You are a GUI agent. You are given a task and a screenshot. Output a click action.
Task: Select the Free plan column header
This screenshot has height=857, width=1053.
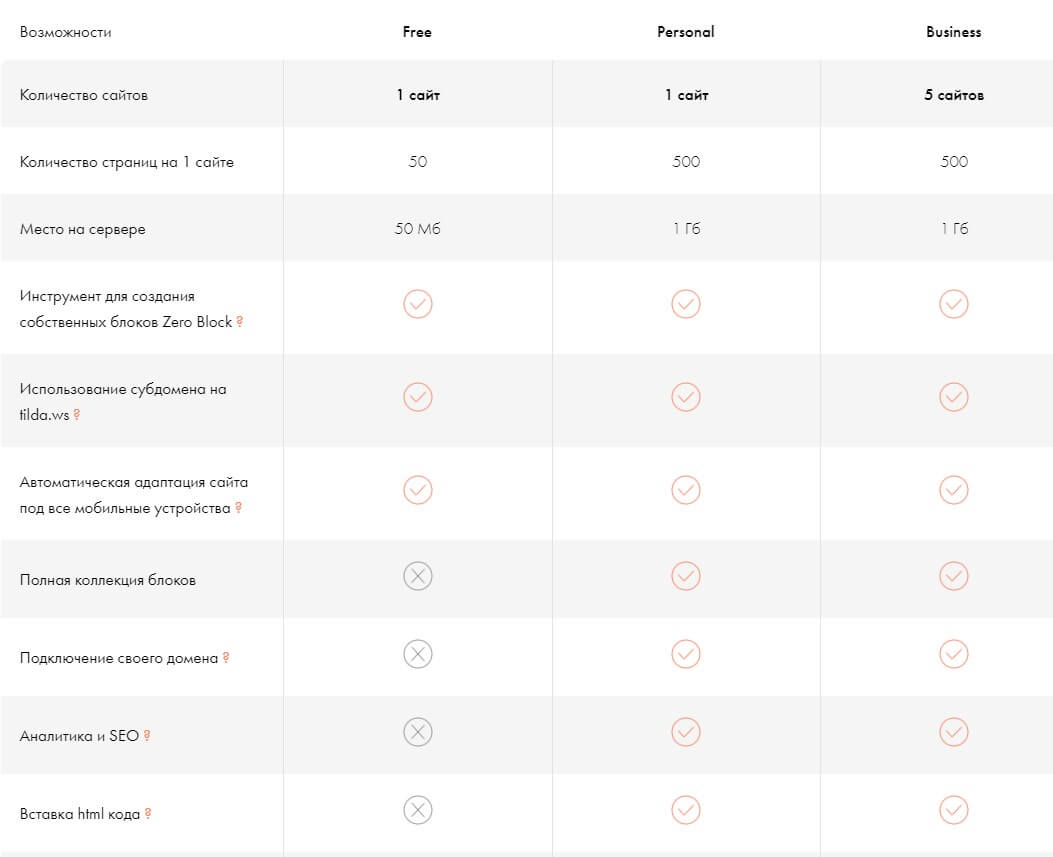pos(417,32)
